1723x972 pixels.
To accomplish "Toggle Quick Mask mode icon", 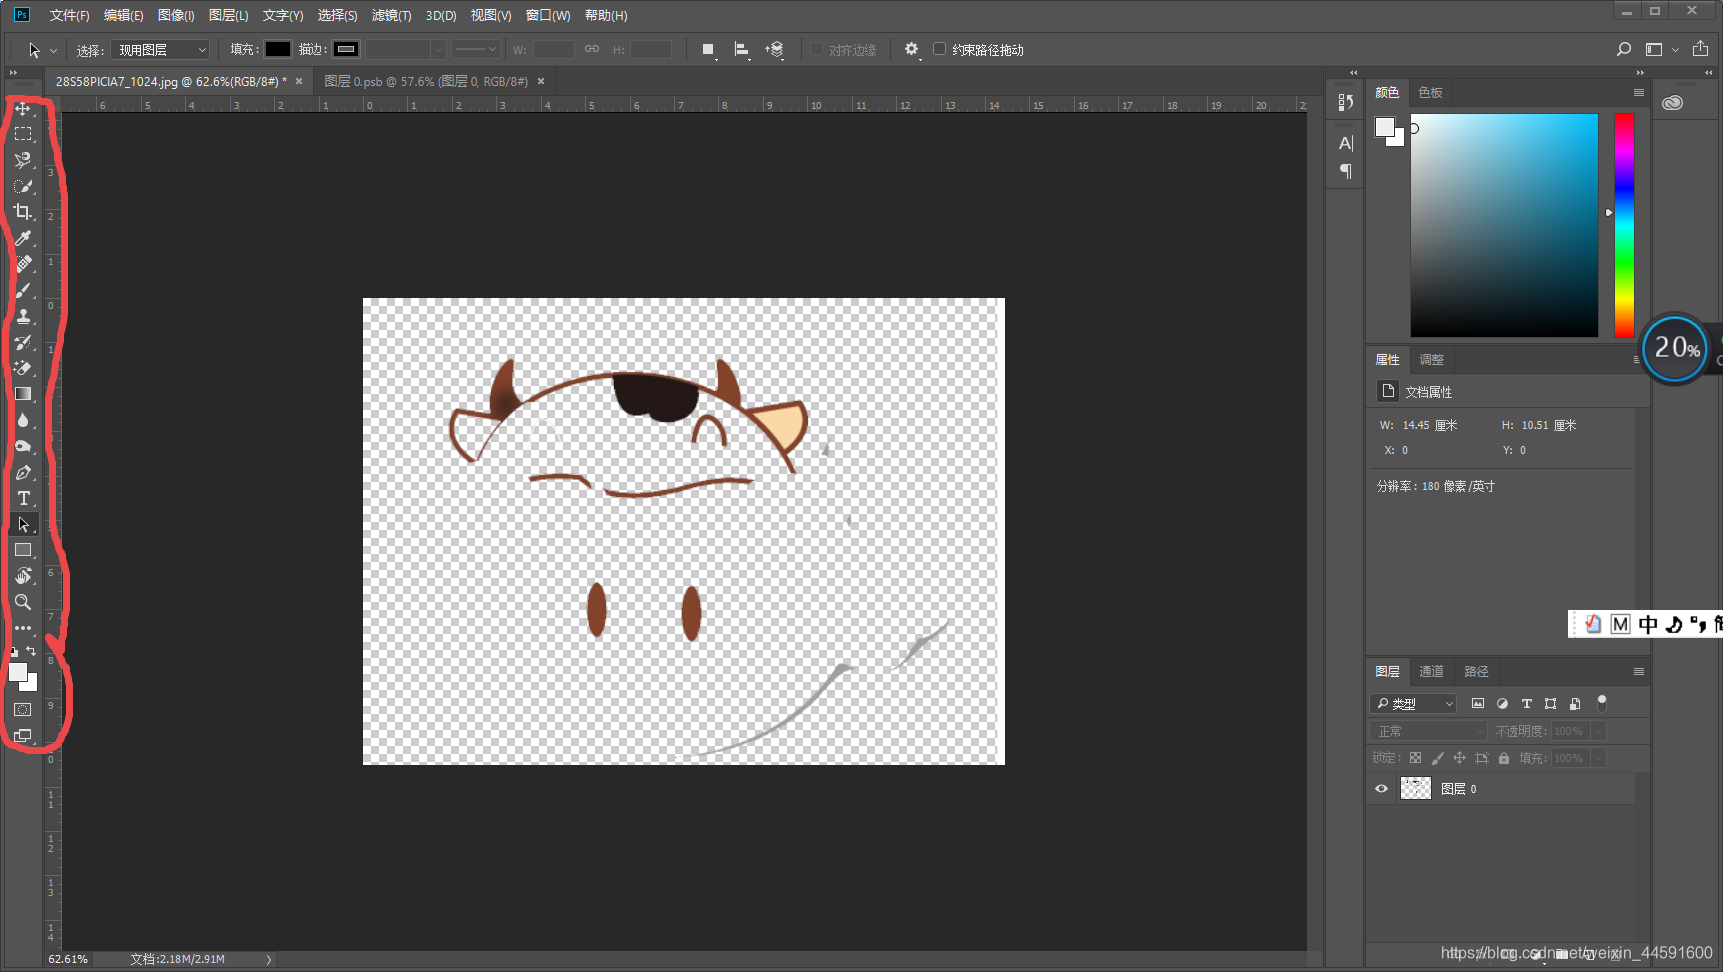I will 22,709.
